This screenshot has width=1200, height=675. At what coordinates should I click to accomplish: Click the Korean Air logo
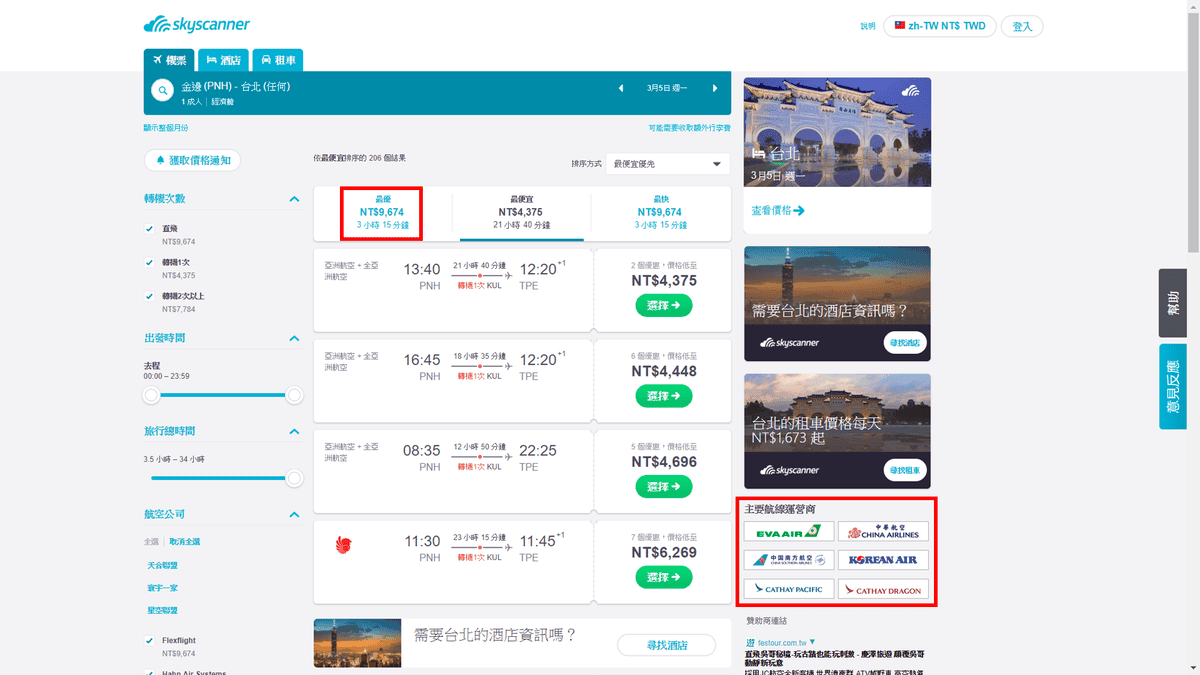coord(883,560)
